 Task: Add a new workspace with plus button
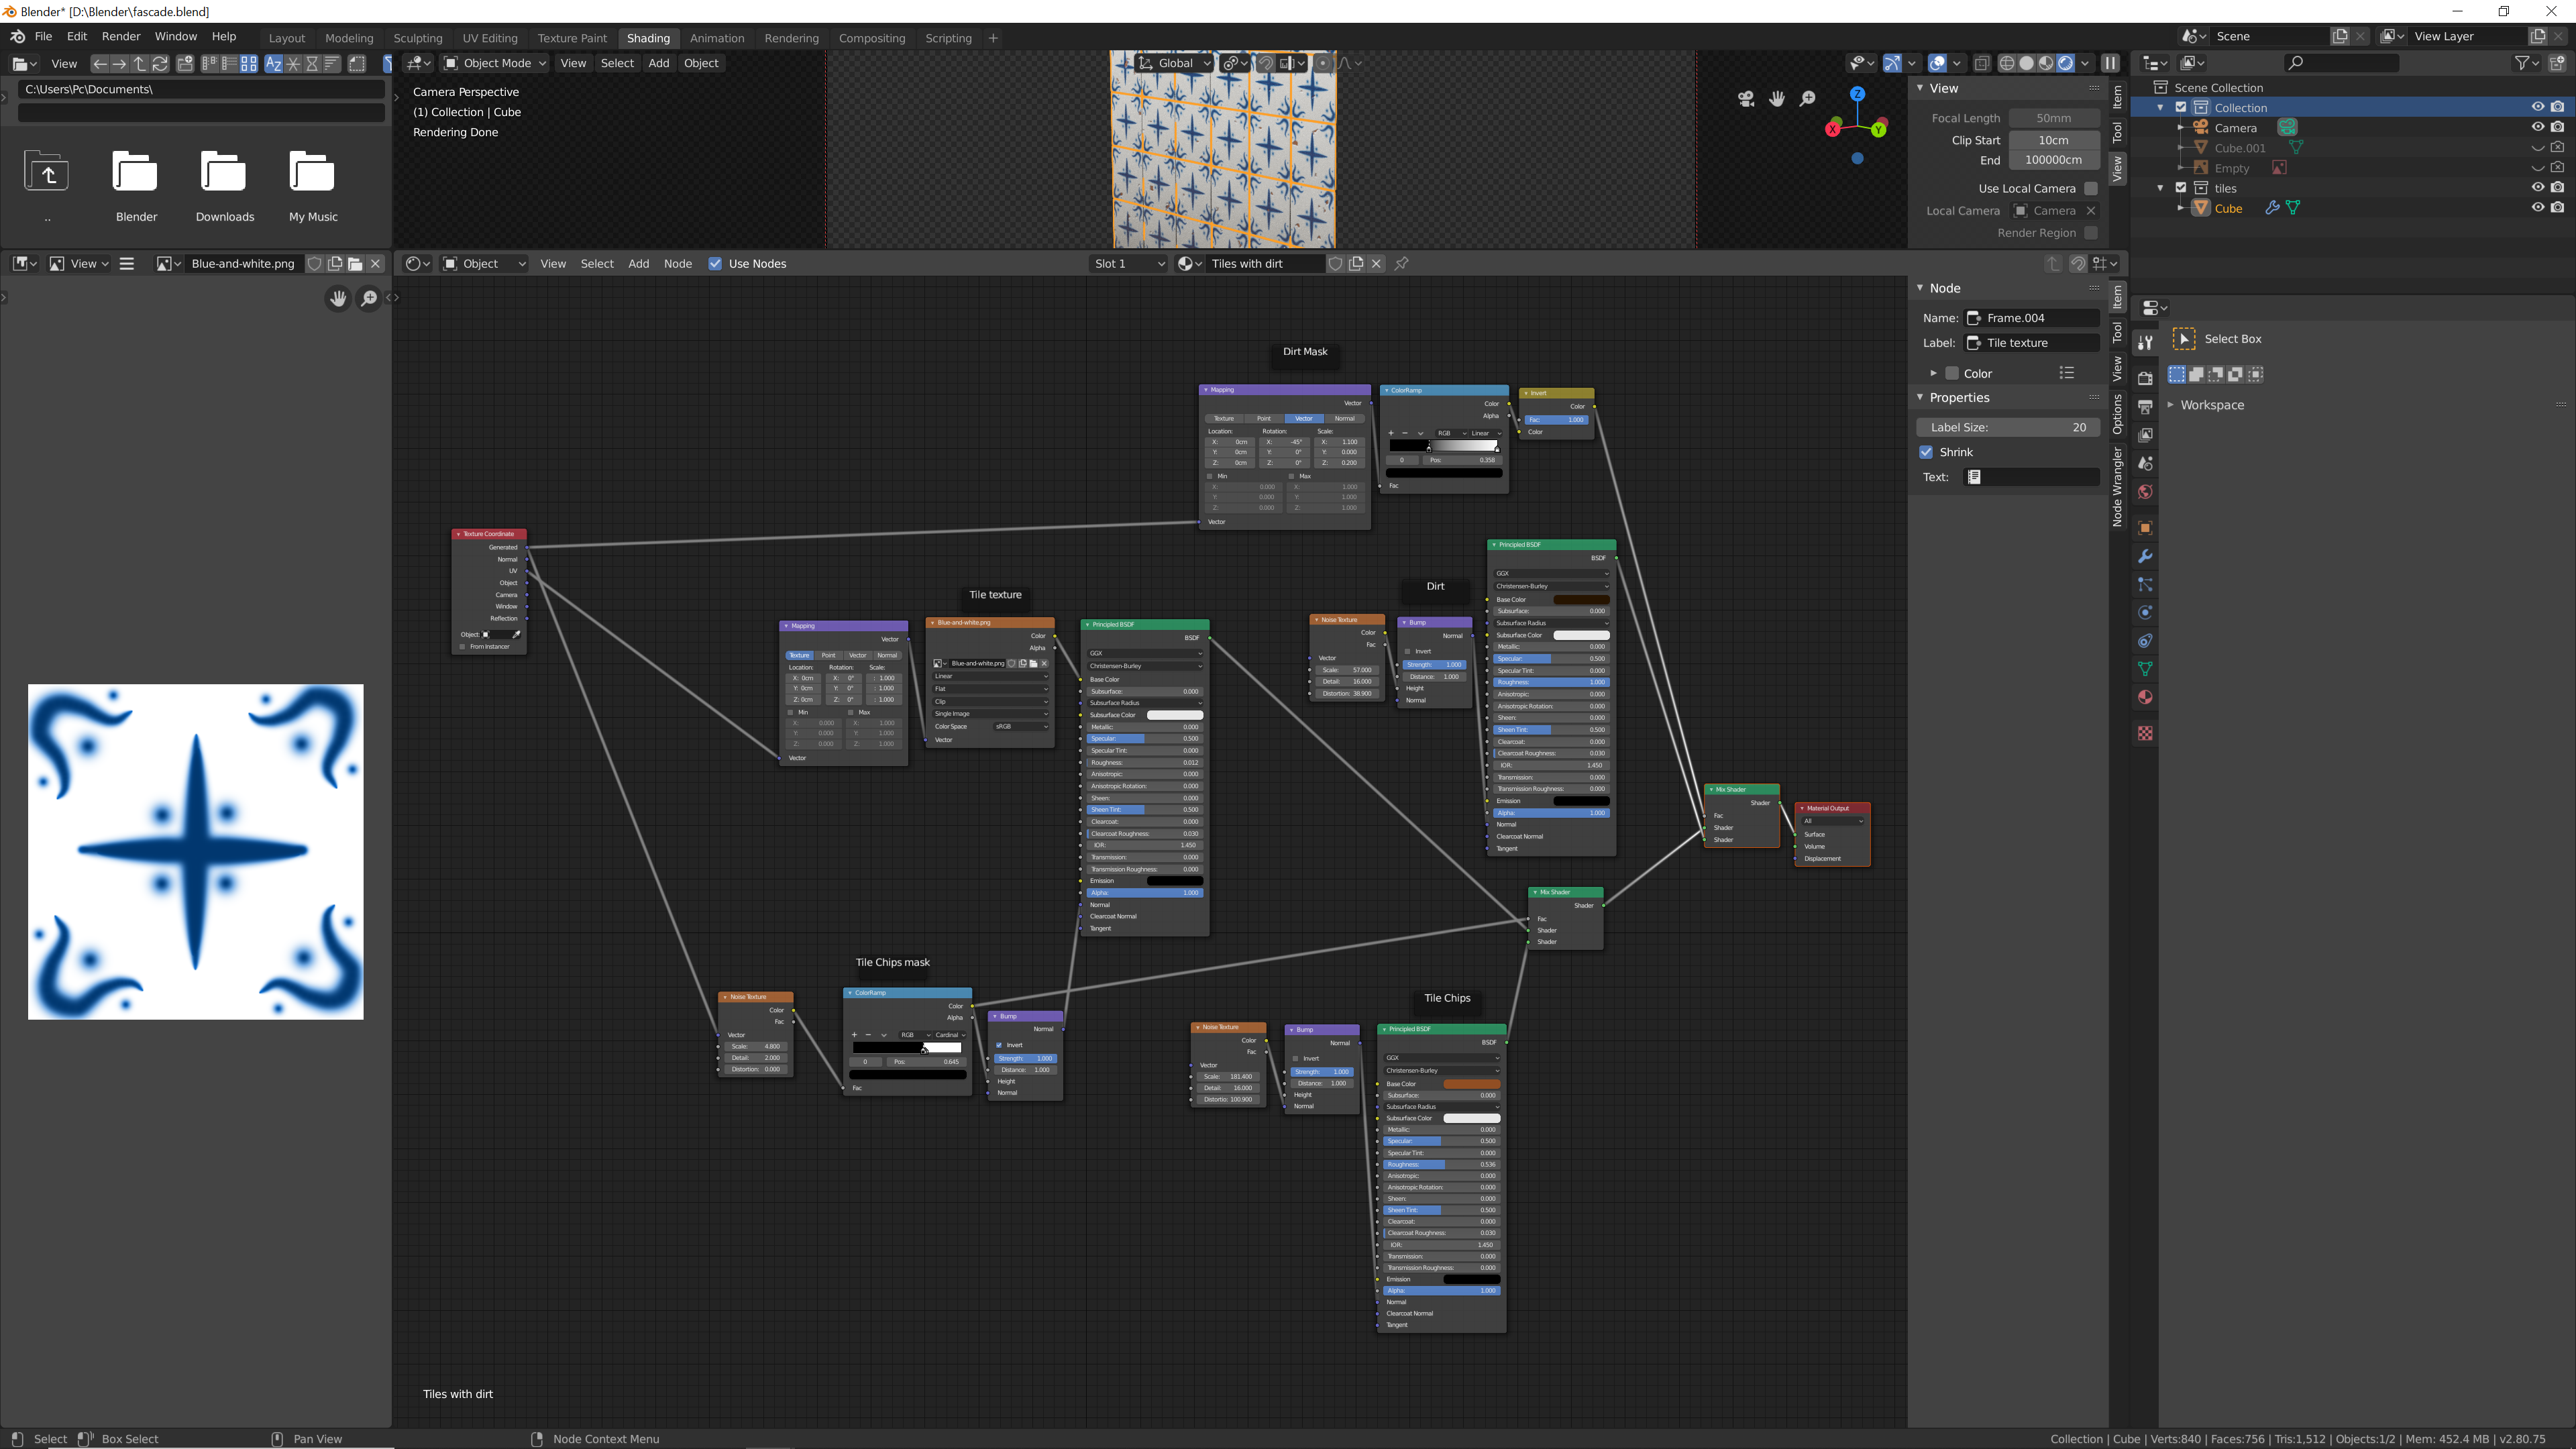point(993,38)
